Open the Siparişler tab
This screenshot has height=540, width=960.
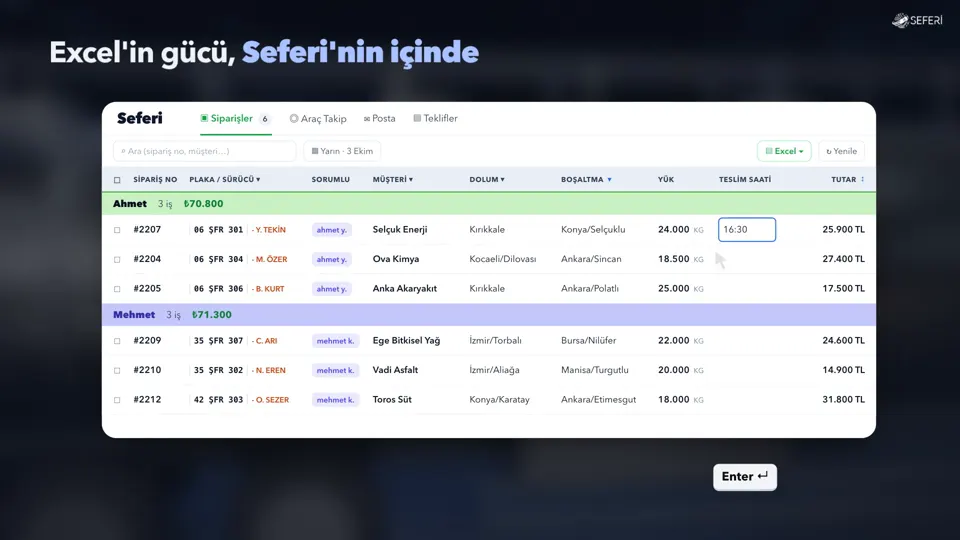(235, 119)
